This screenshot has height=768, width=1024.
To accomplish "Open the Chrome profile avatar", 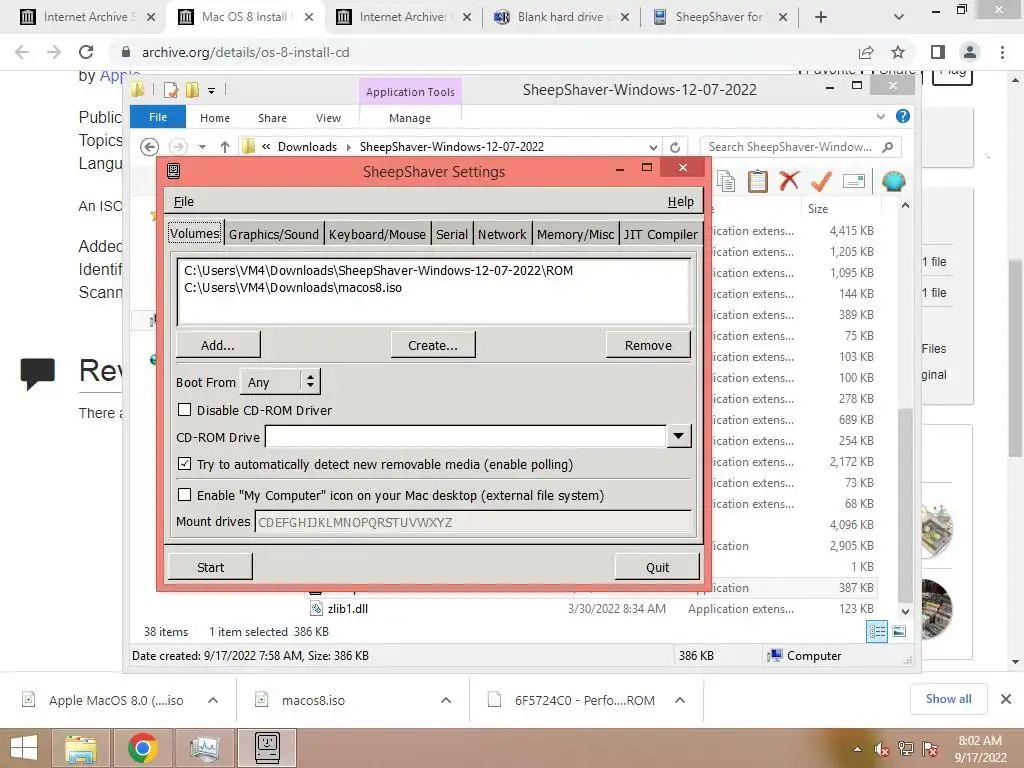I will pyautogui.click(x=970, y=52).
